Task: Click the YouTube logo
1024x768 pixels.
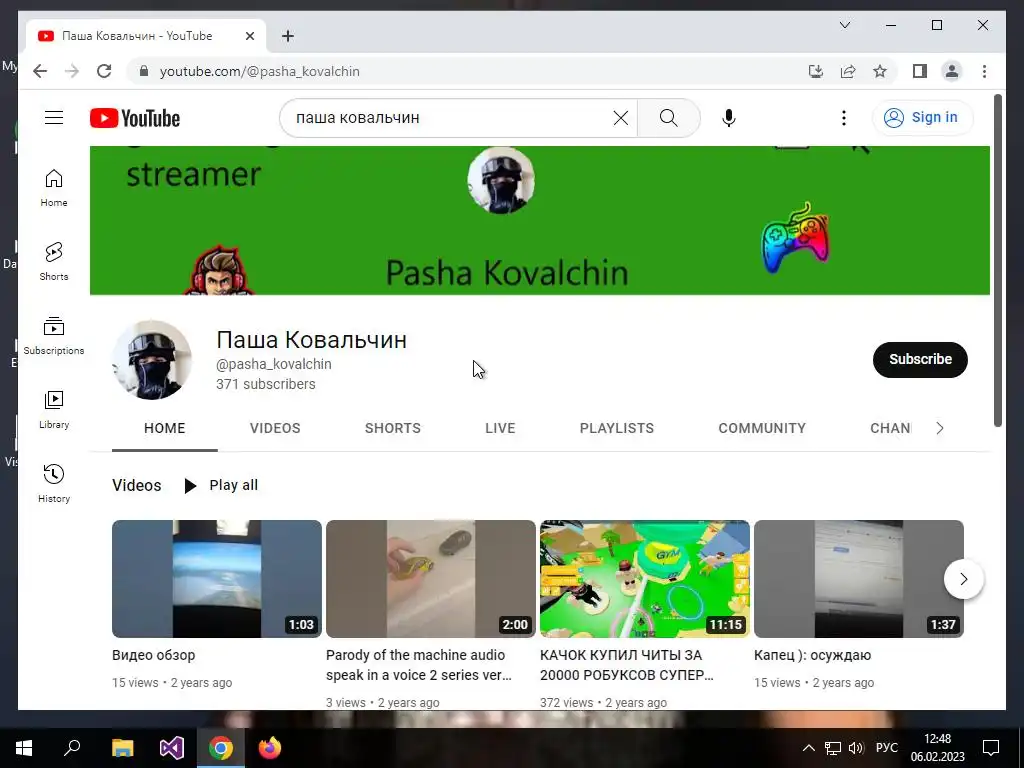Action: click(x=135, y=118)
